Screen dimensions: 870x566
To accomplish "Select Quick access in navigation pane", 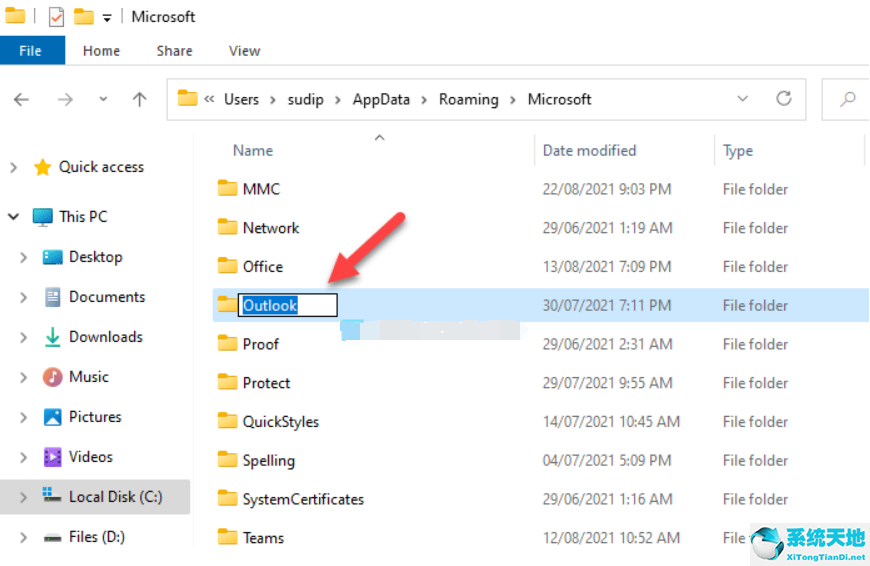I will click(x=101, y=167).
